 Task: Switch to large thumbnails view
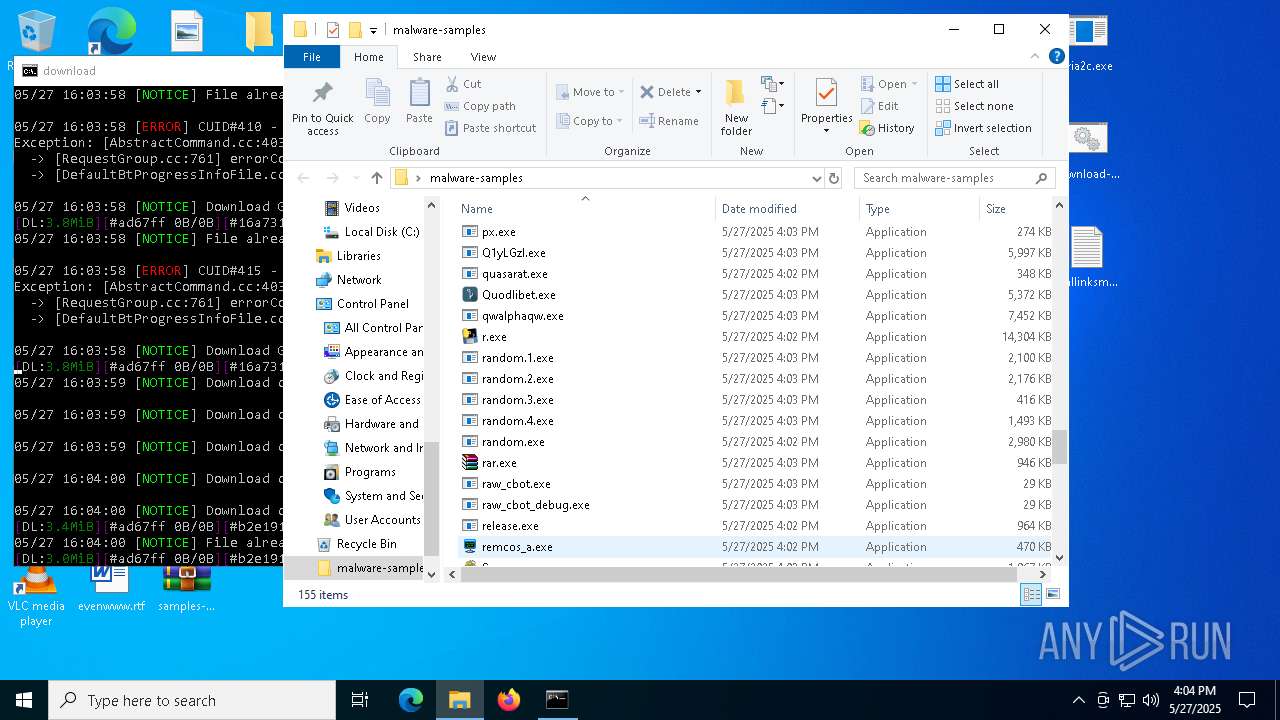pyautogui.click(x=1052, y=595)
